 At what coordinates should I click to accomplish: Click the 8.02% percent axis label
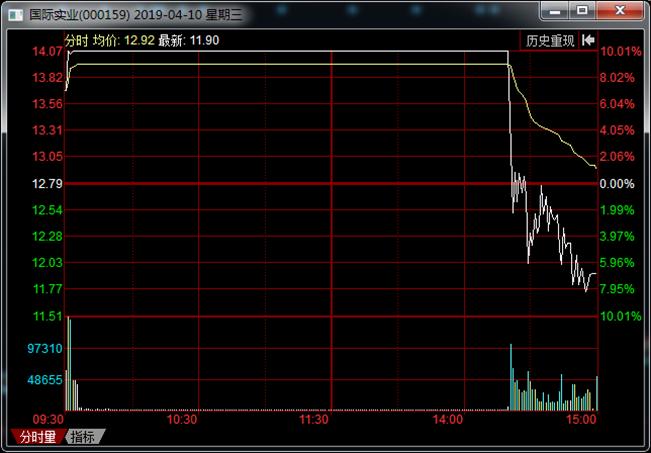click(x=617, y=78)
